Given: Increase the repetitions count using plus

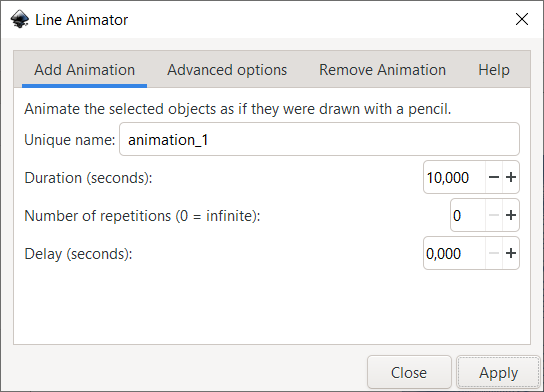Looking at the screenshot, I should (511, 215).
